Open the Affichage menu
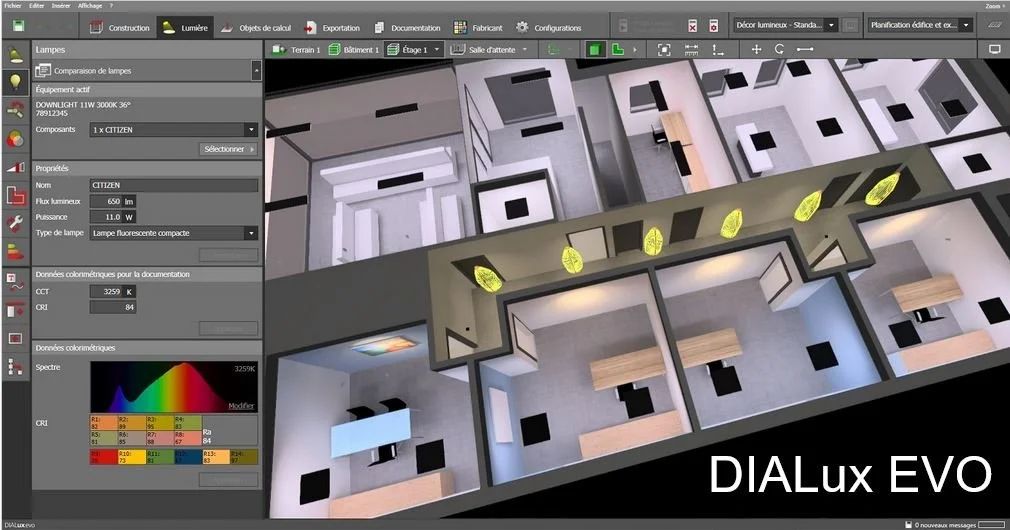The height and width of the screenshot is (530, 1010). pyautogui.click(x=90, y=6)
